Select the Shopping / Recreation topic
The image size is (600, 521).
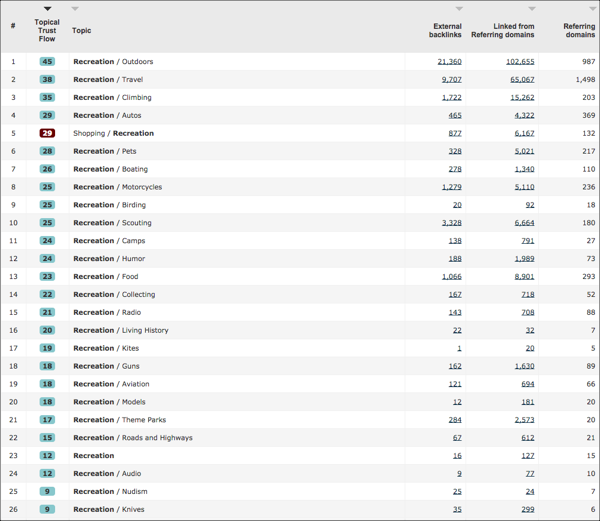click(x=113, y=133)
